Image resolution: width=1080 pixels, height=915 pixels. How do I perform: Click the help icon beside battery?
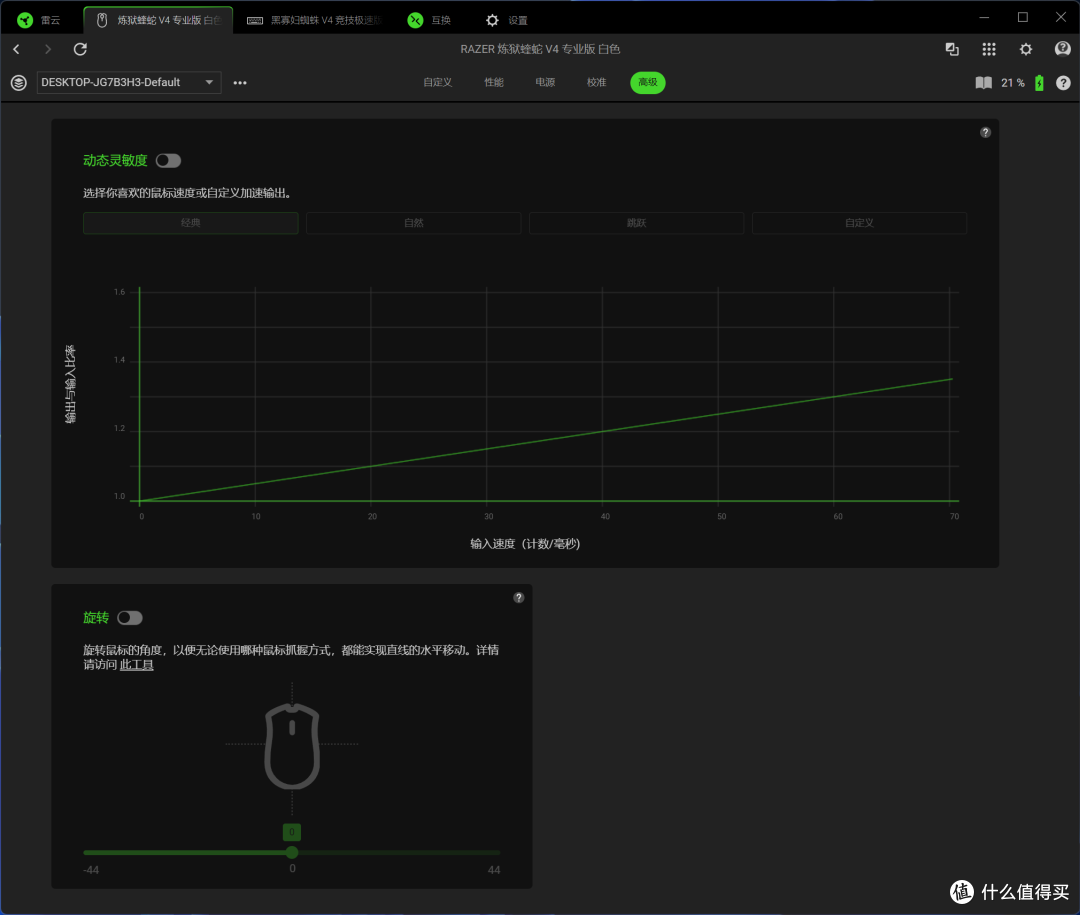[1063, 83]
